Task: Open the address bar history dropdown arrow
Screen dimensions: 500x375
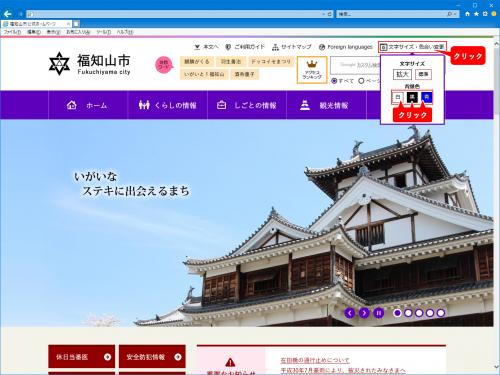Action: [323, 14]
